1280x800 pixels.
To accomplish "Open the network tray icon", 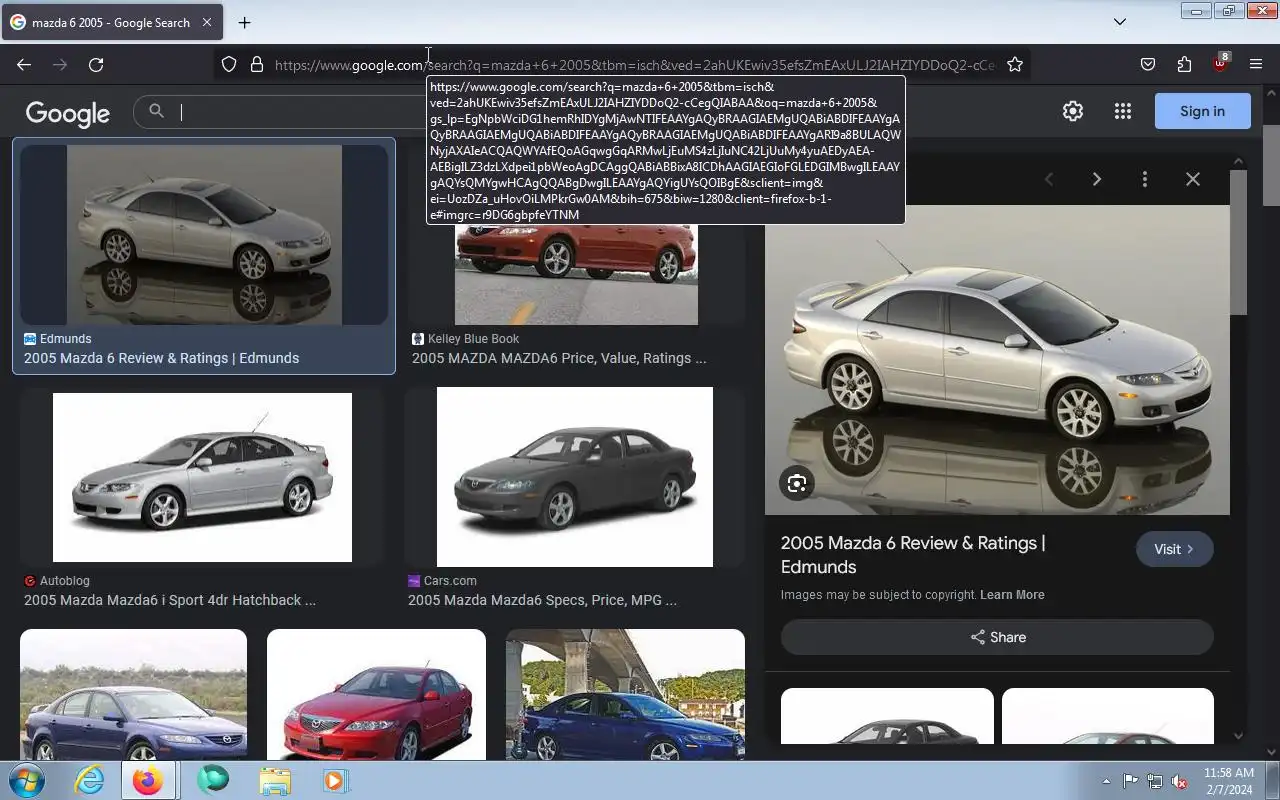I will pos(1155,781).
